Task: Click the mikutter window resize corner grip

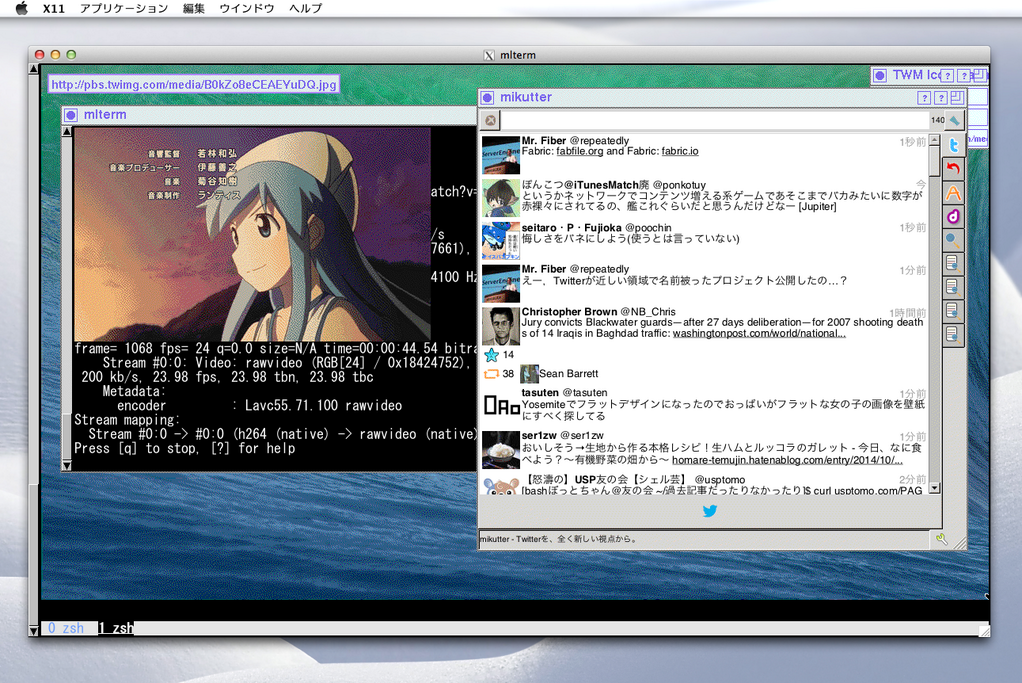Action: point(959,542)
